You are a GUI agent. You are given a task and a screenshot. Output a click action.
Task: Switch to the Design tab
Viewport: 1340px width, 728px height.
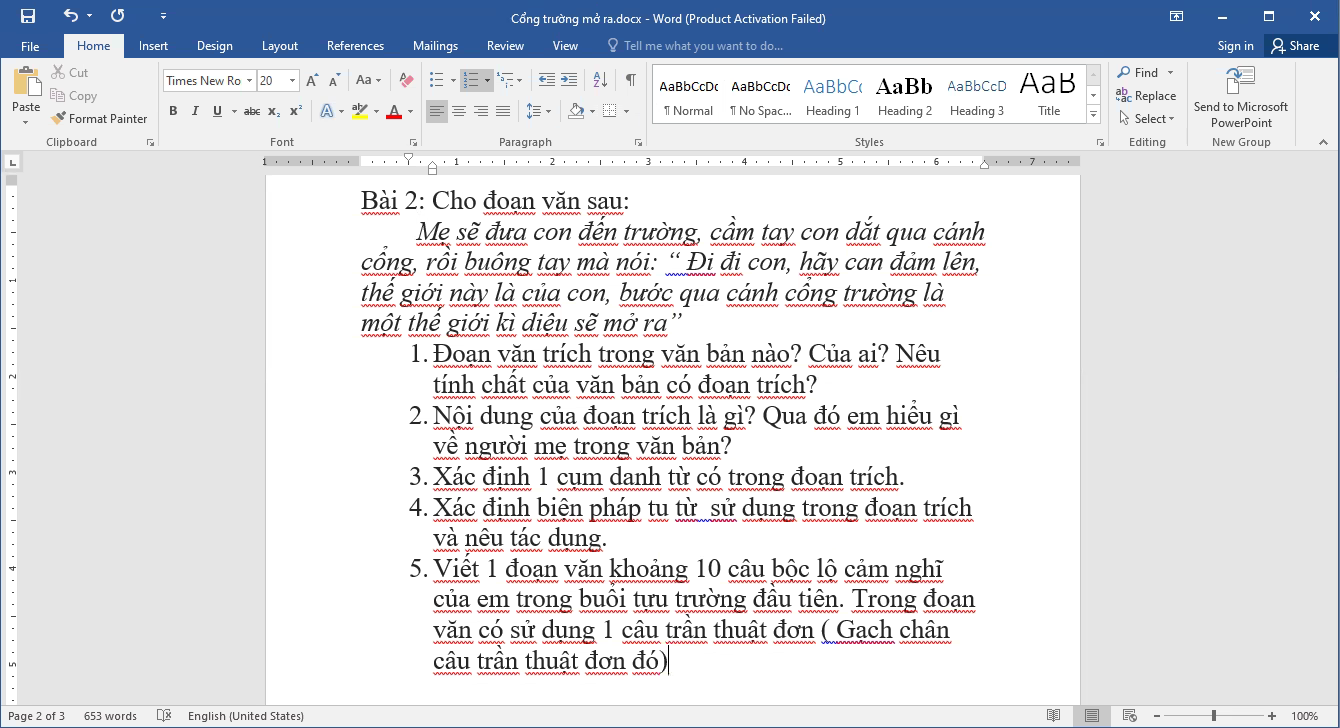pyautogui.click(x=214, y=46)
